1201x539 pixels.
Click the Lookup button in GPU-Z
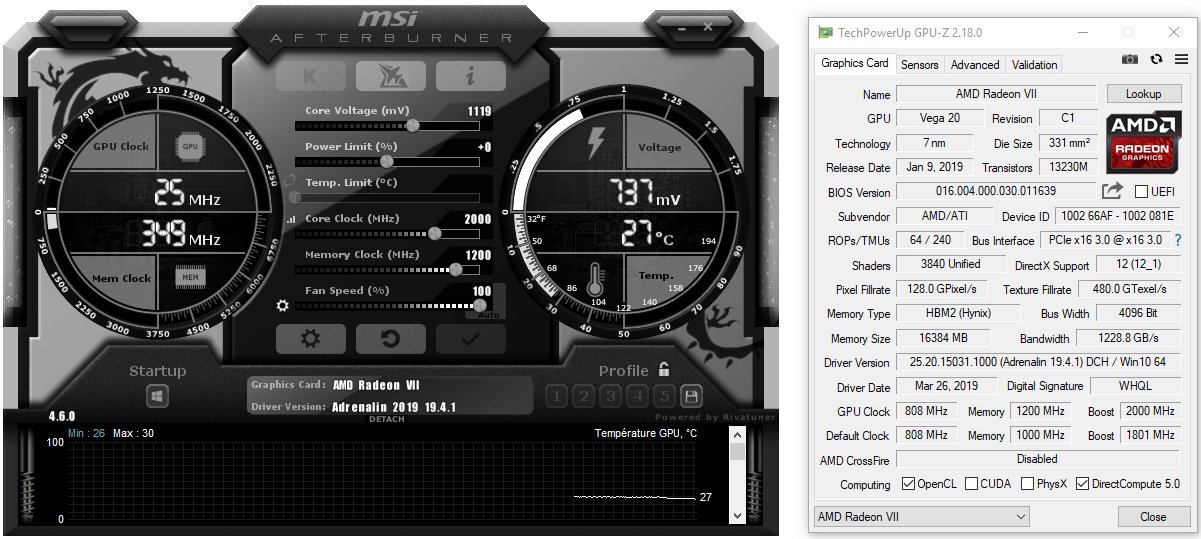1143,94
